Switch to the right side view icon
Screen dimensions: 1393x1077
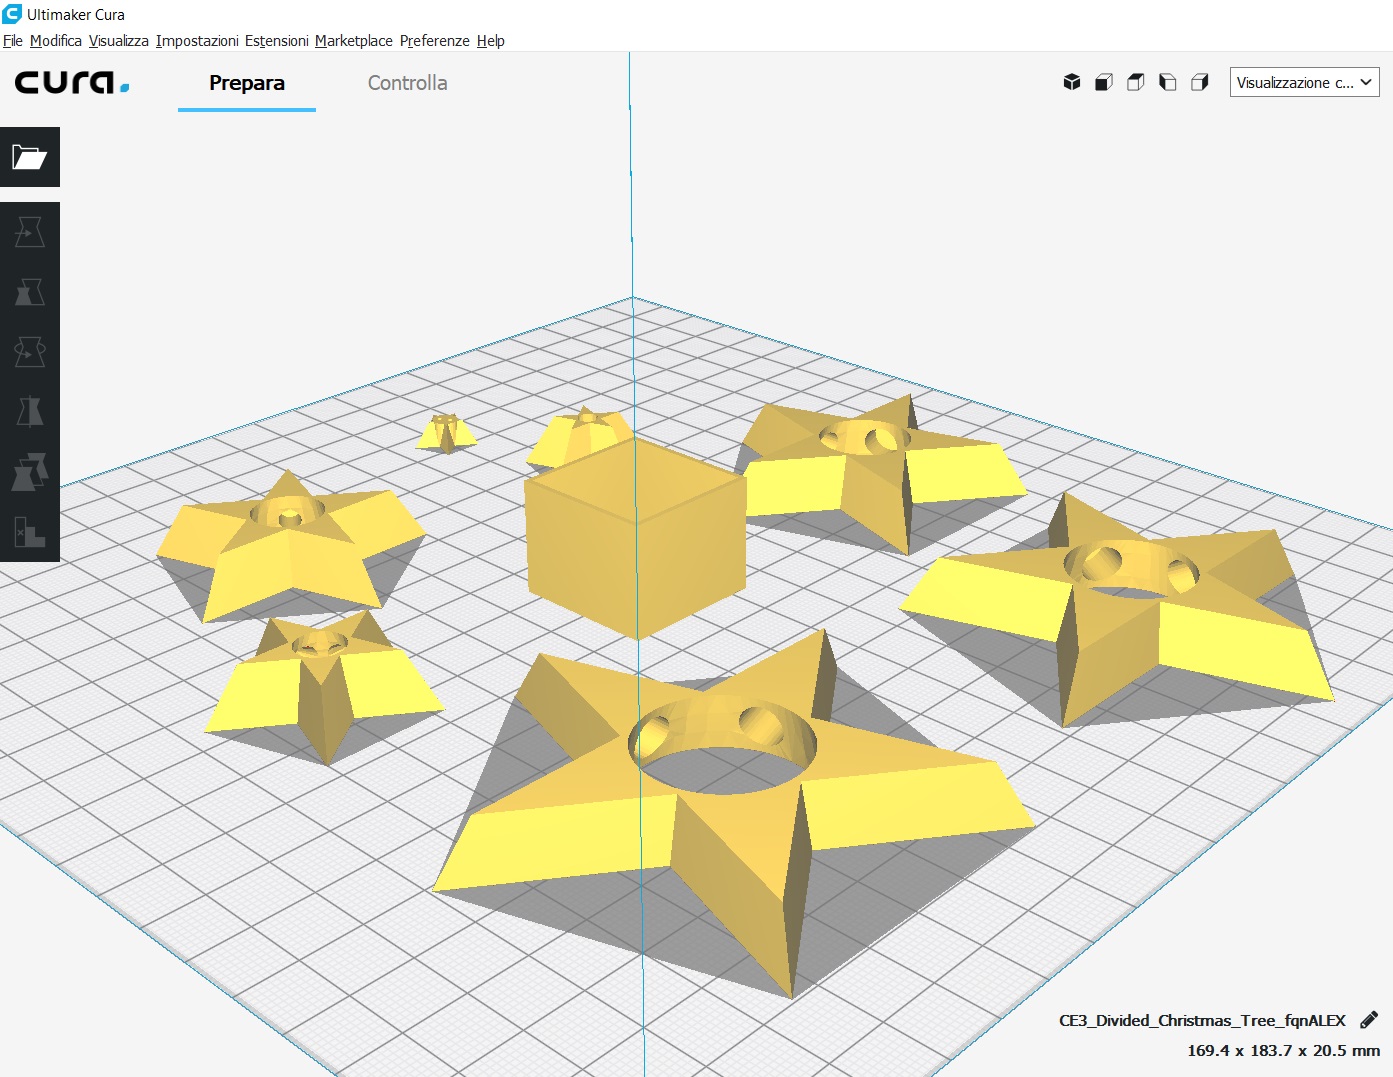click(x=1200, y=82)
